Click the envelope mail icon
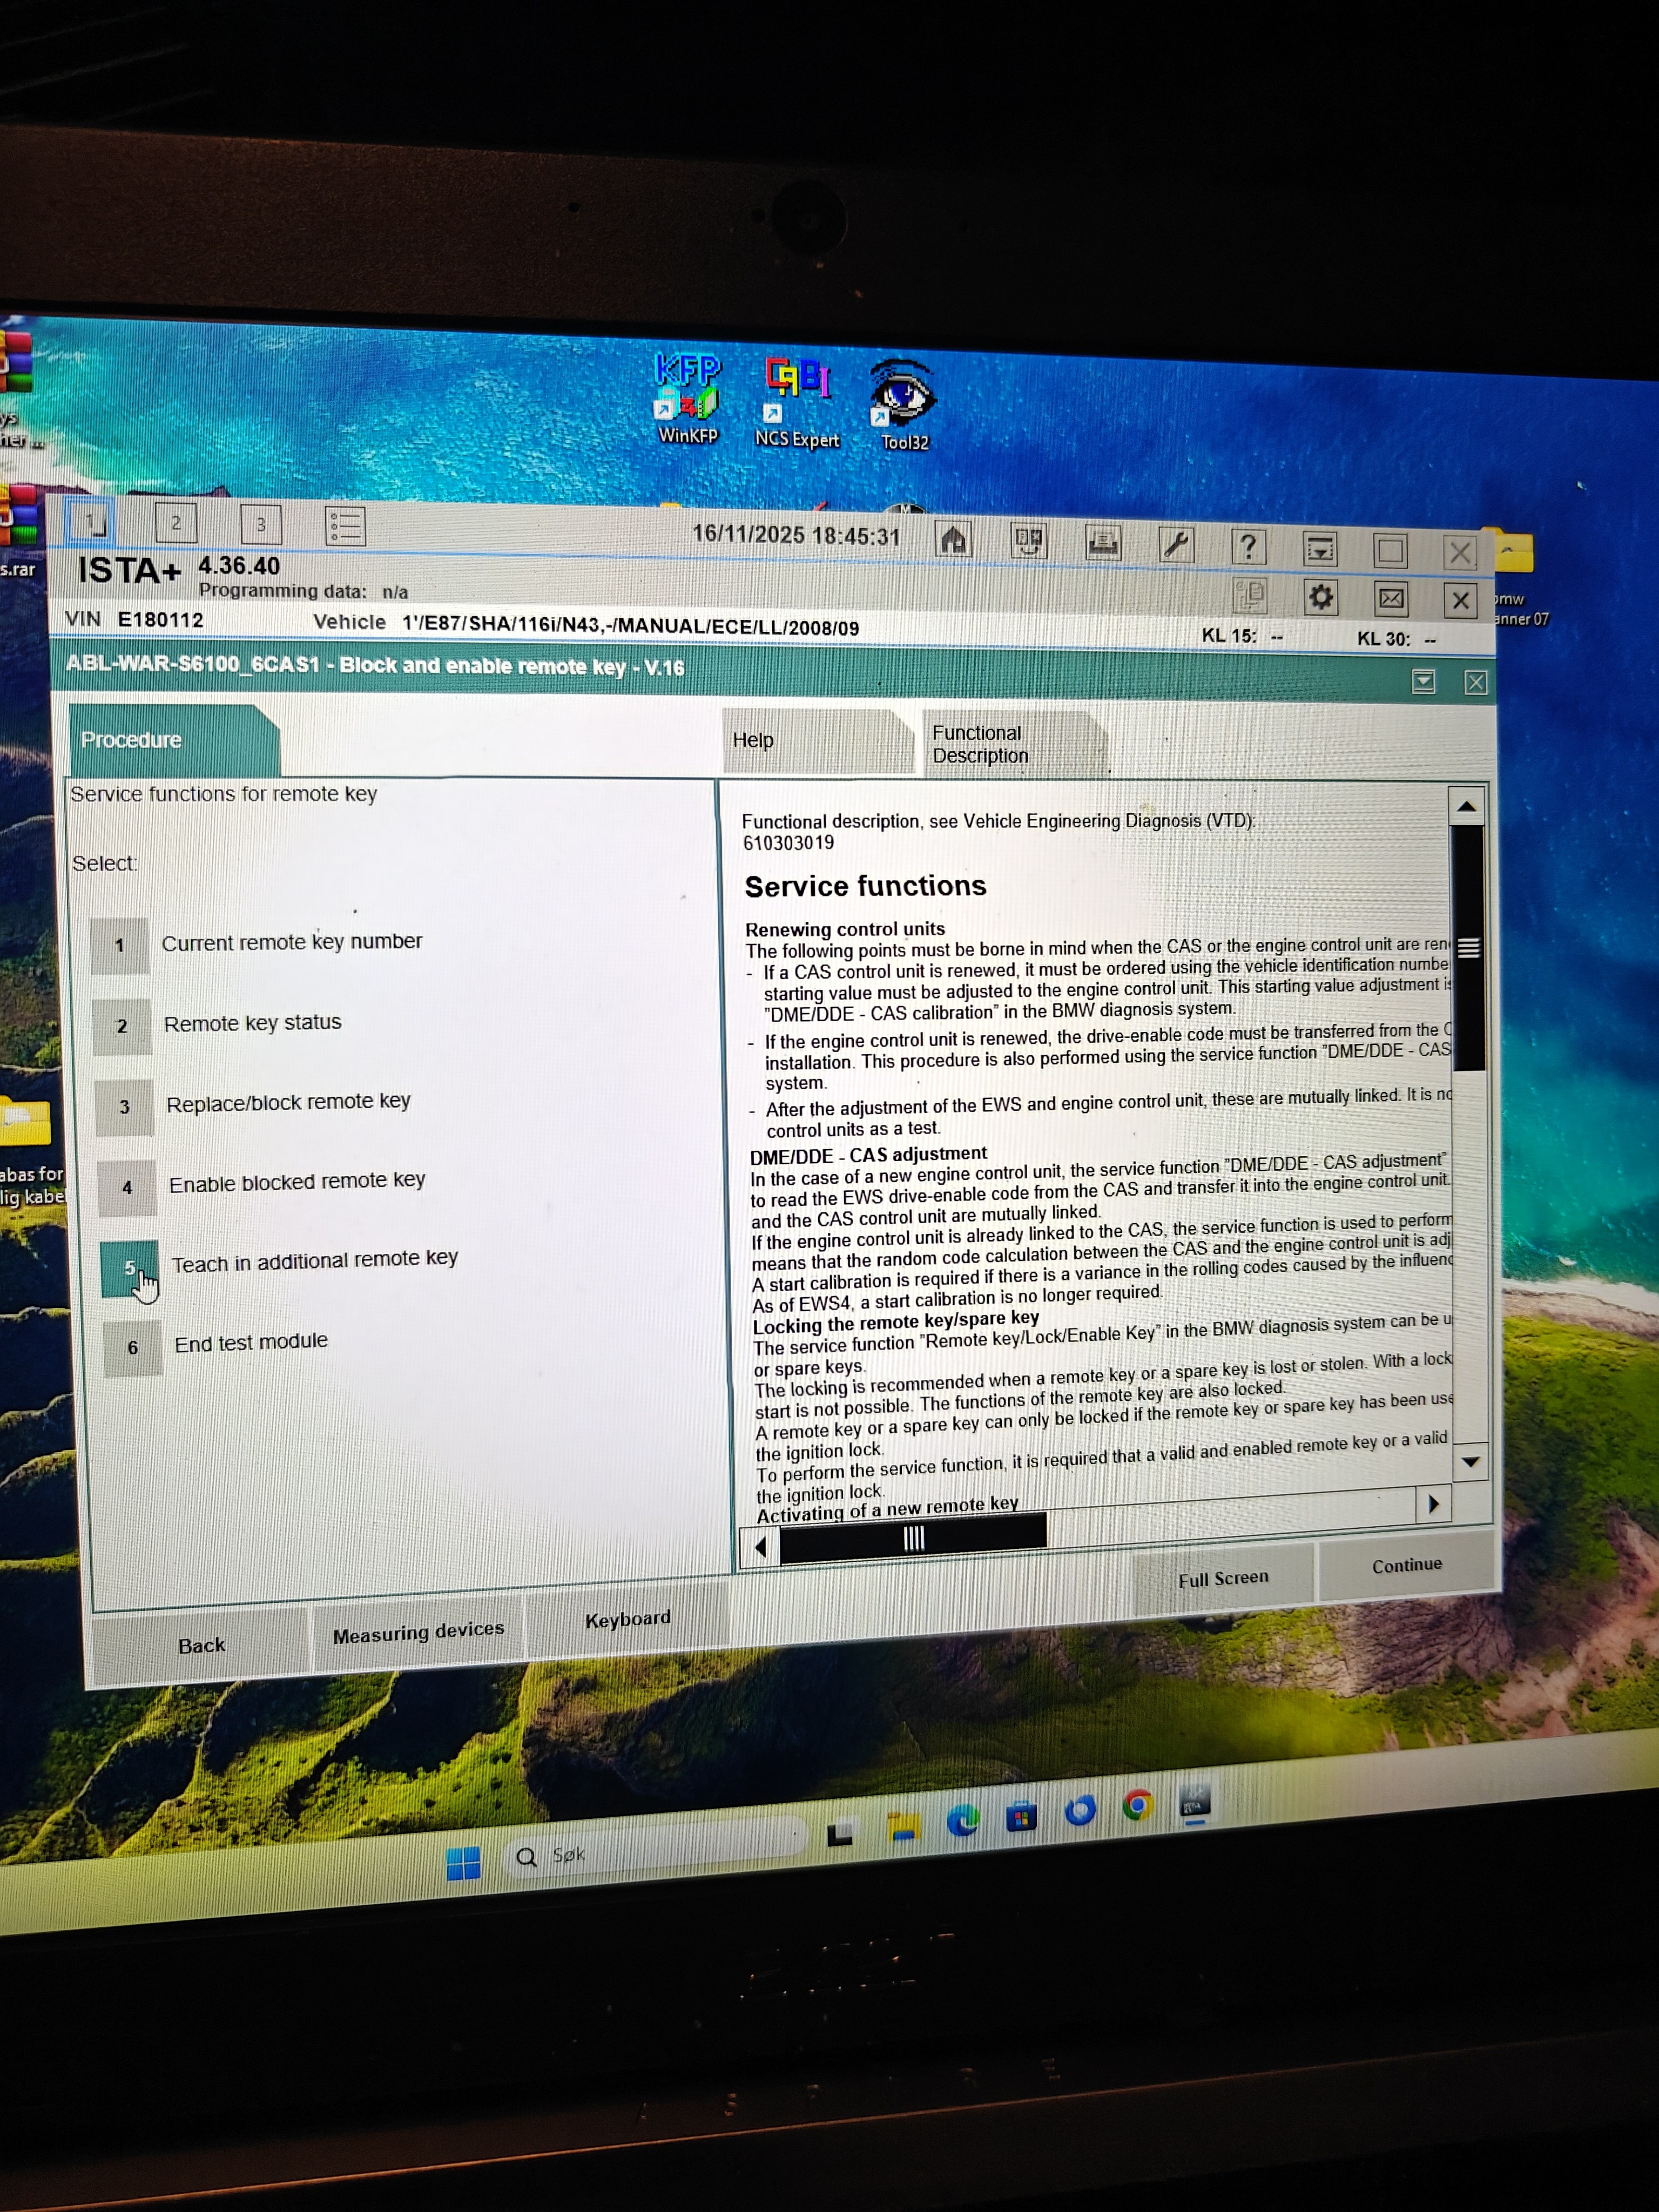Viewport: 1659px width, 2212px height. pos(1391,599)
